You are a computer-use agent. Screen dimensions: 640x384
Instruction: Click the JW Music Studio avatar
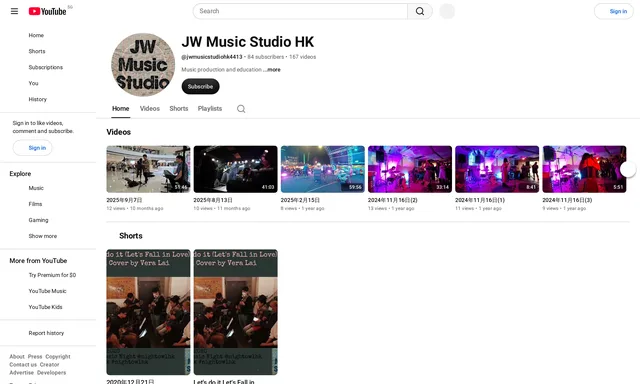143,65
